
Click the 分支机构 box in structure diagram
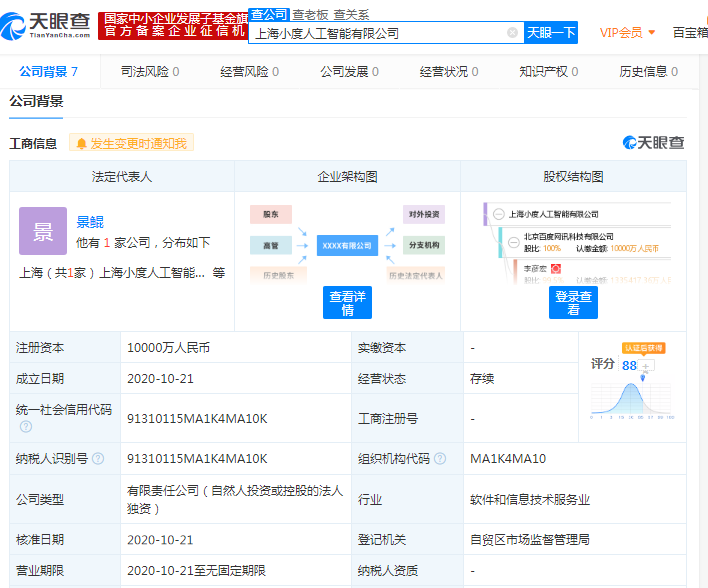pos(424,245)
